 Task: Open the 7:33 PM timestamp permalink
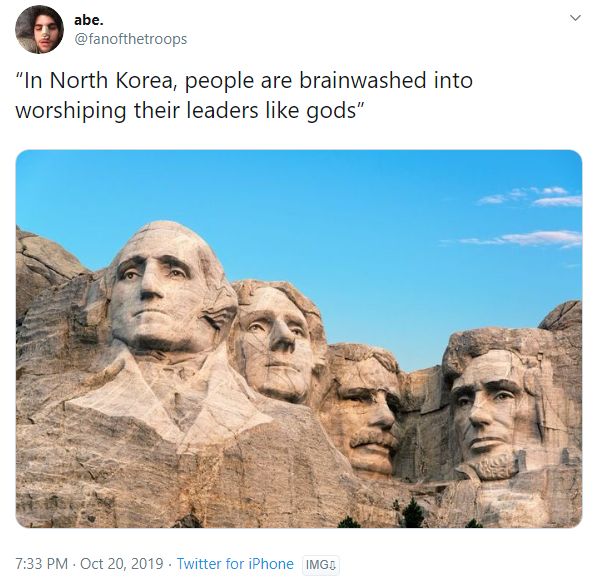coord(41,564)
